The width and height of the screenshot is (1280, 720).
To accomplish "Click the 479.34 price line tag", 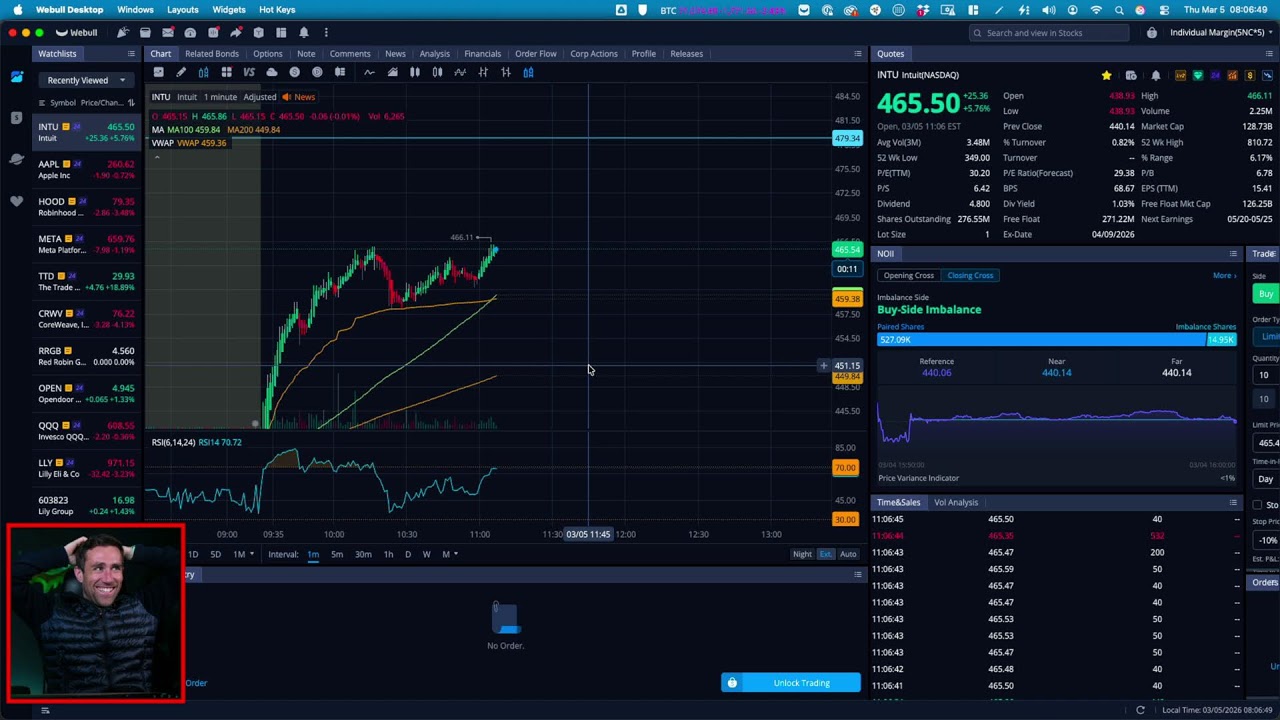I will coord(847,139).
